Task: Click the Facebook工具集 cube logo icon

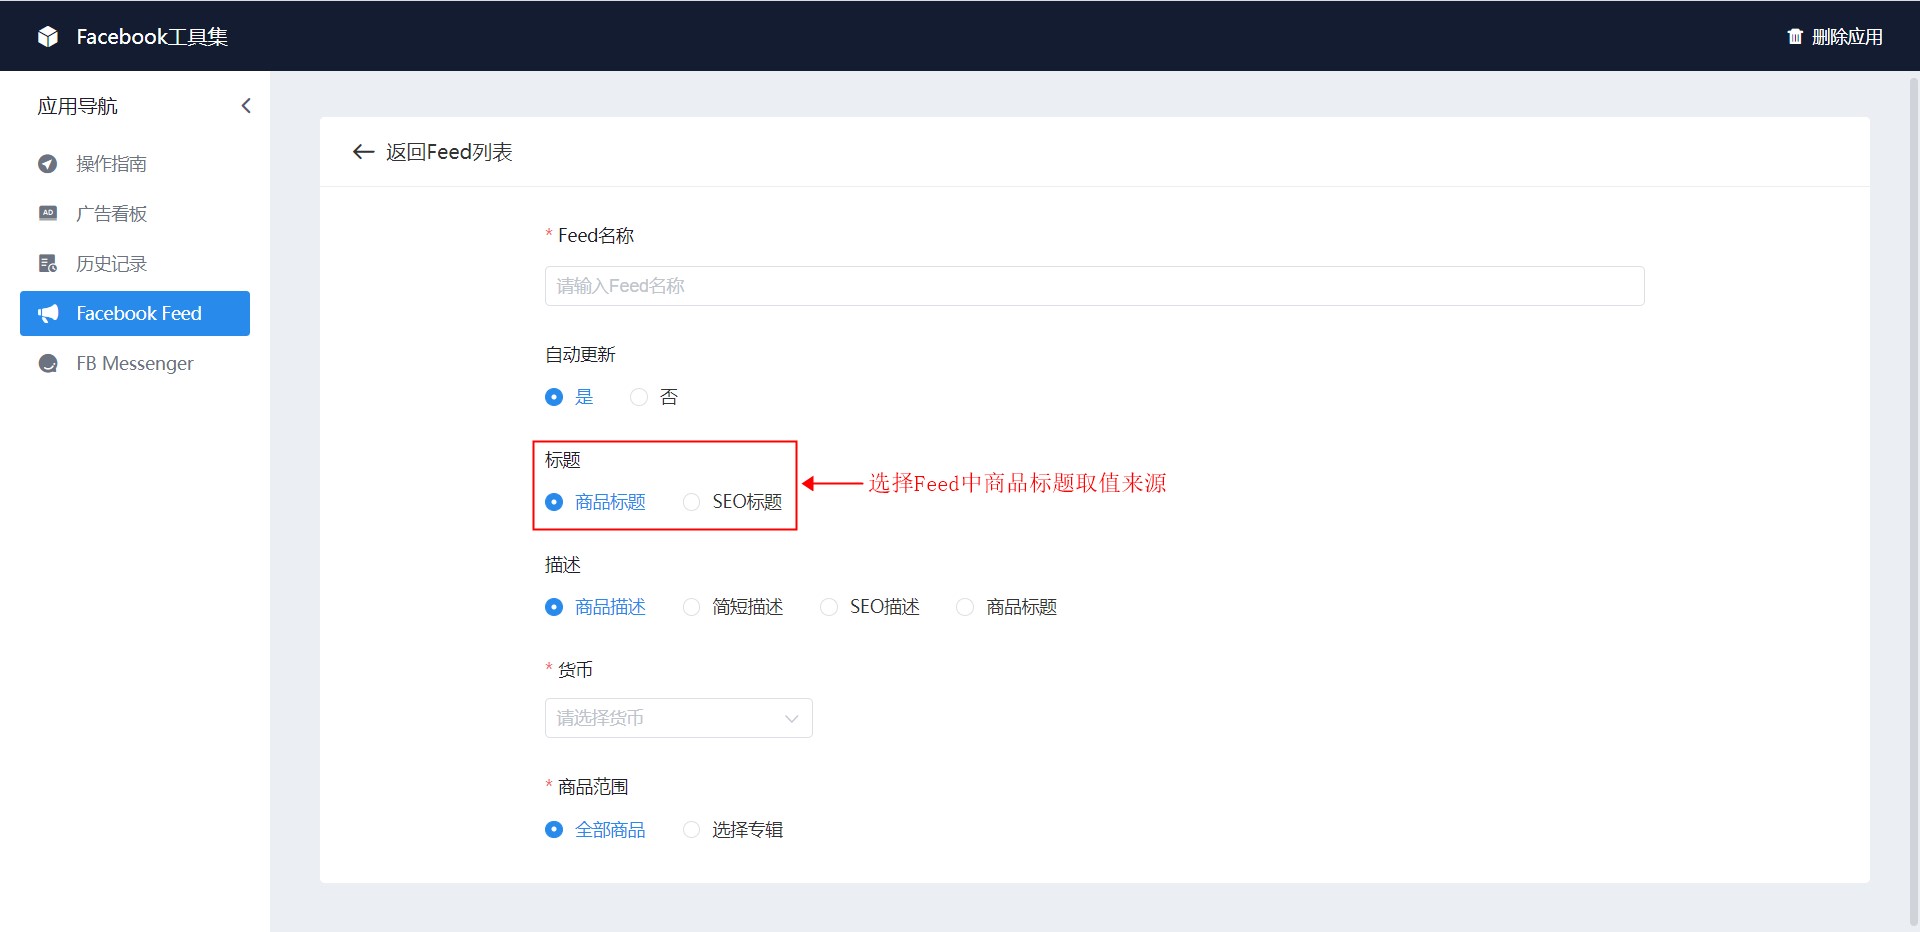Action: tap(48, 37)
